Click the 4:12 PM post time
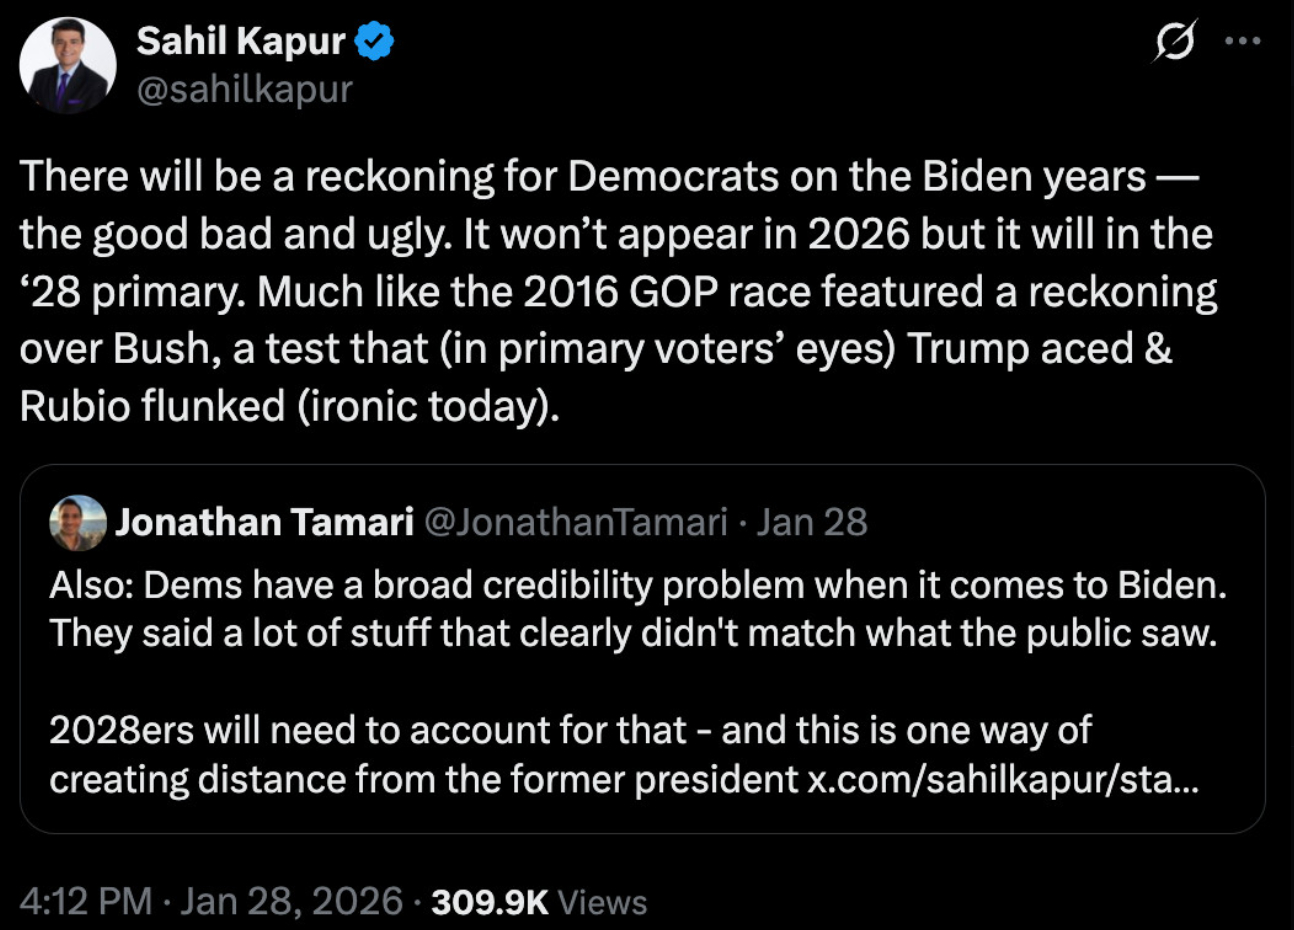1294x930 pixels. pos(86,902)
